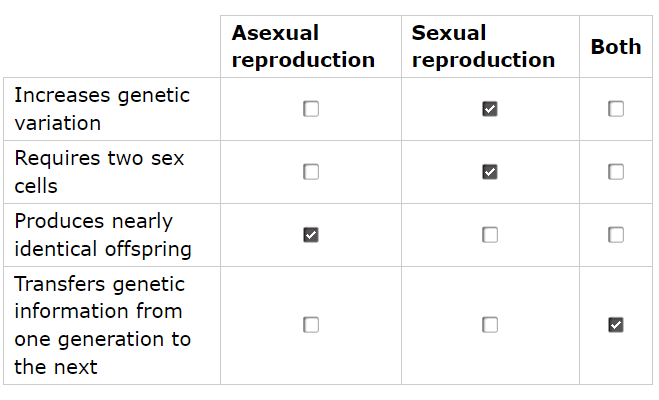
Task: Click the Requires two sex cells label
Action: (99, 172)
